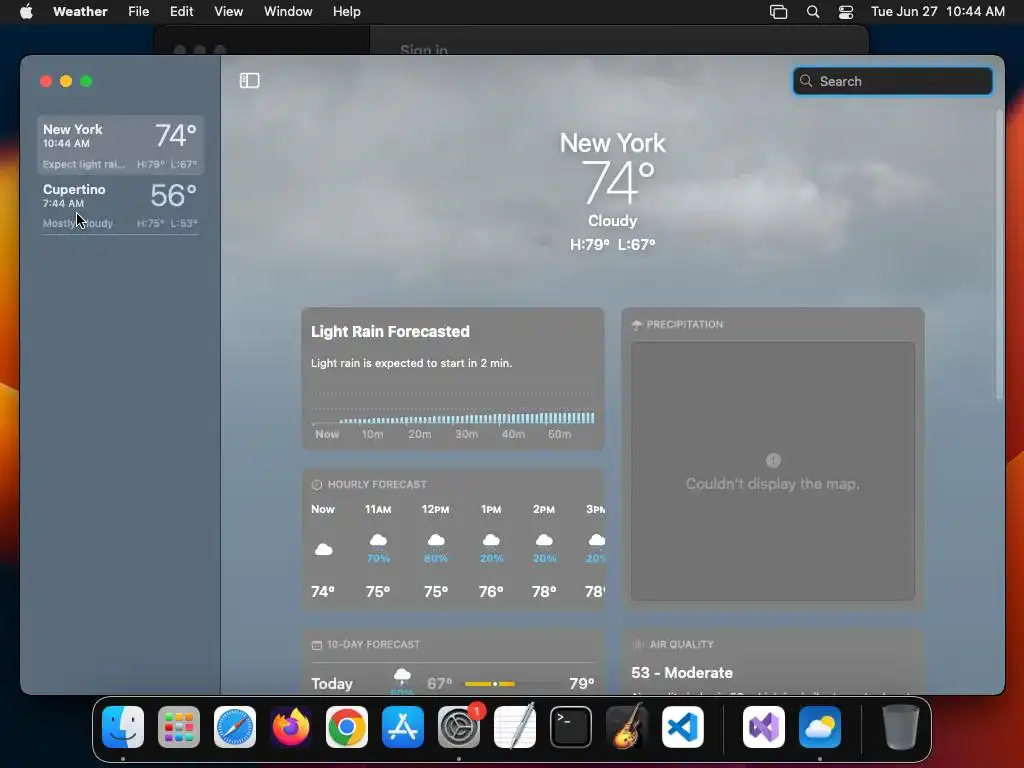Click the Air Quality header

[x=673, y=645]
